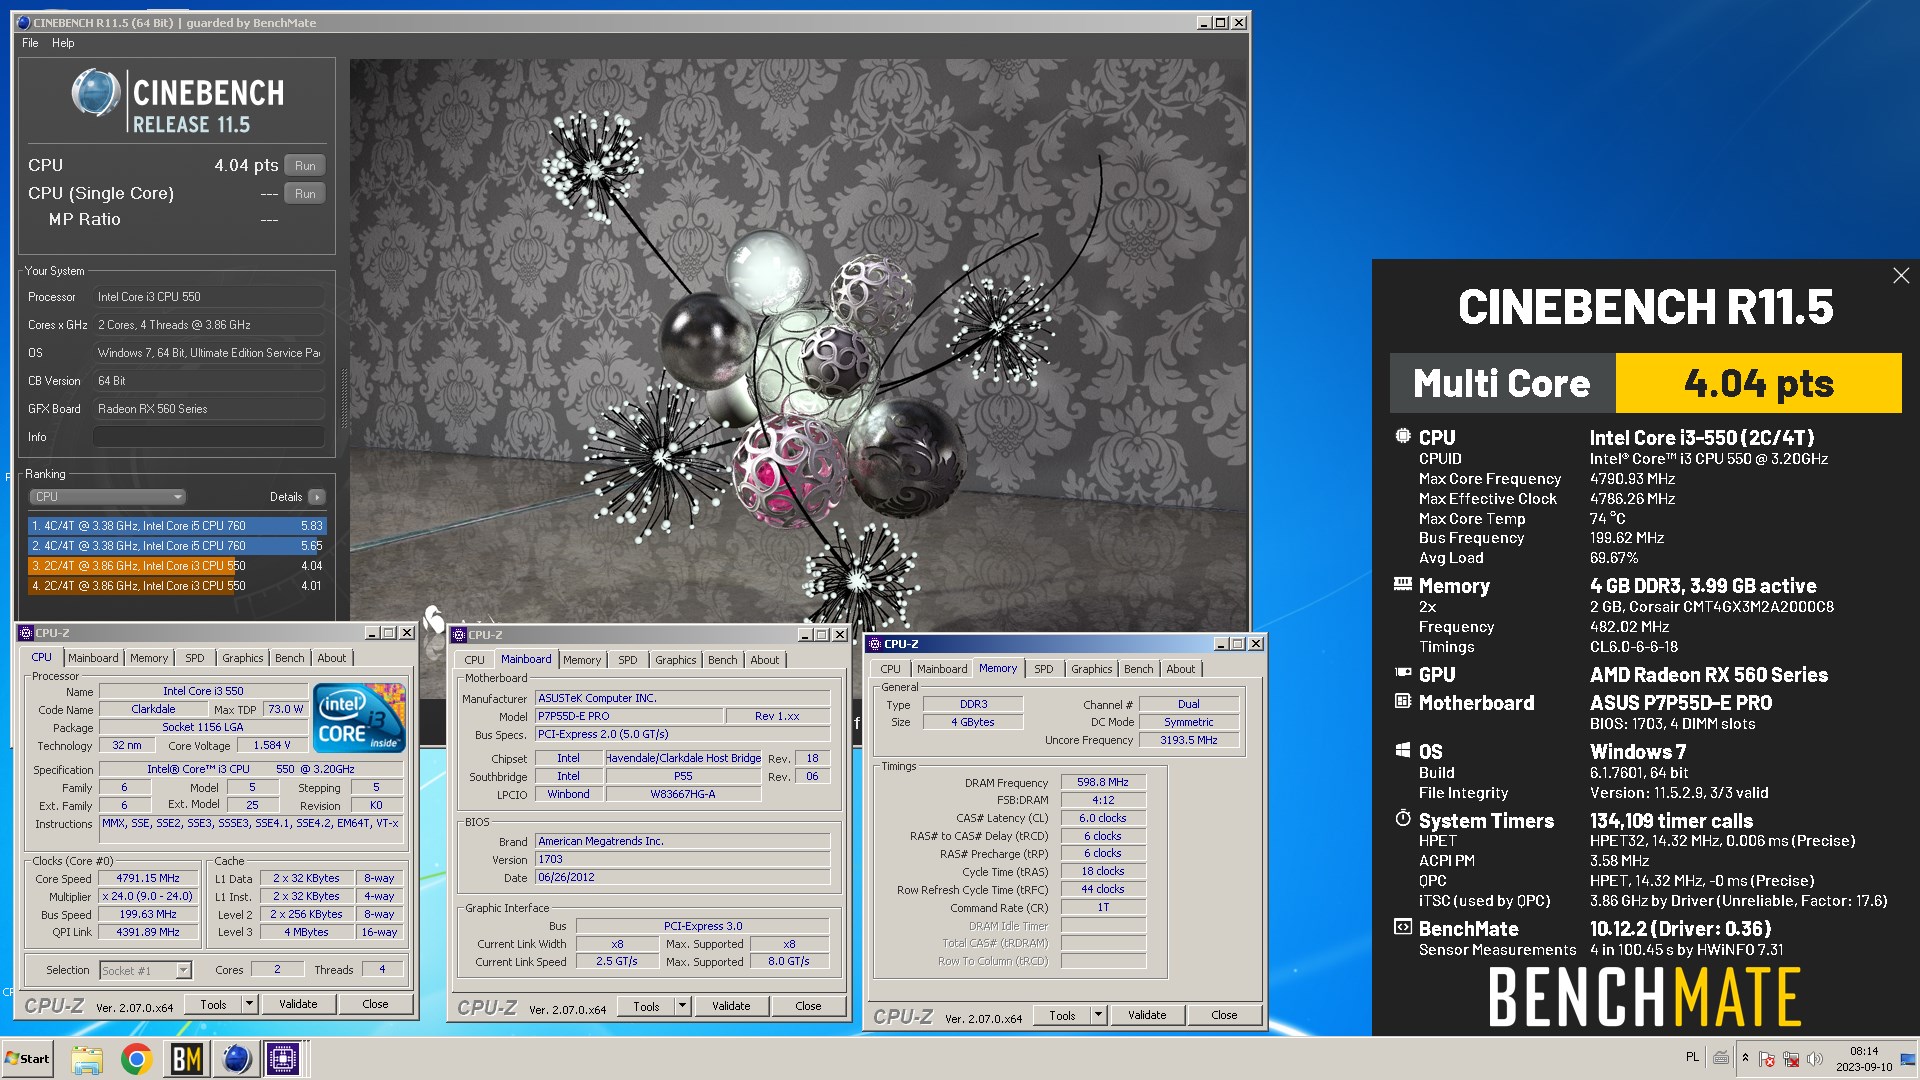Click the Start button
The height and width of the screenshot is (1080, 1920).
click(27, 1059)
